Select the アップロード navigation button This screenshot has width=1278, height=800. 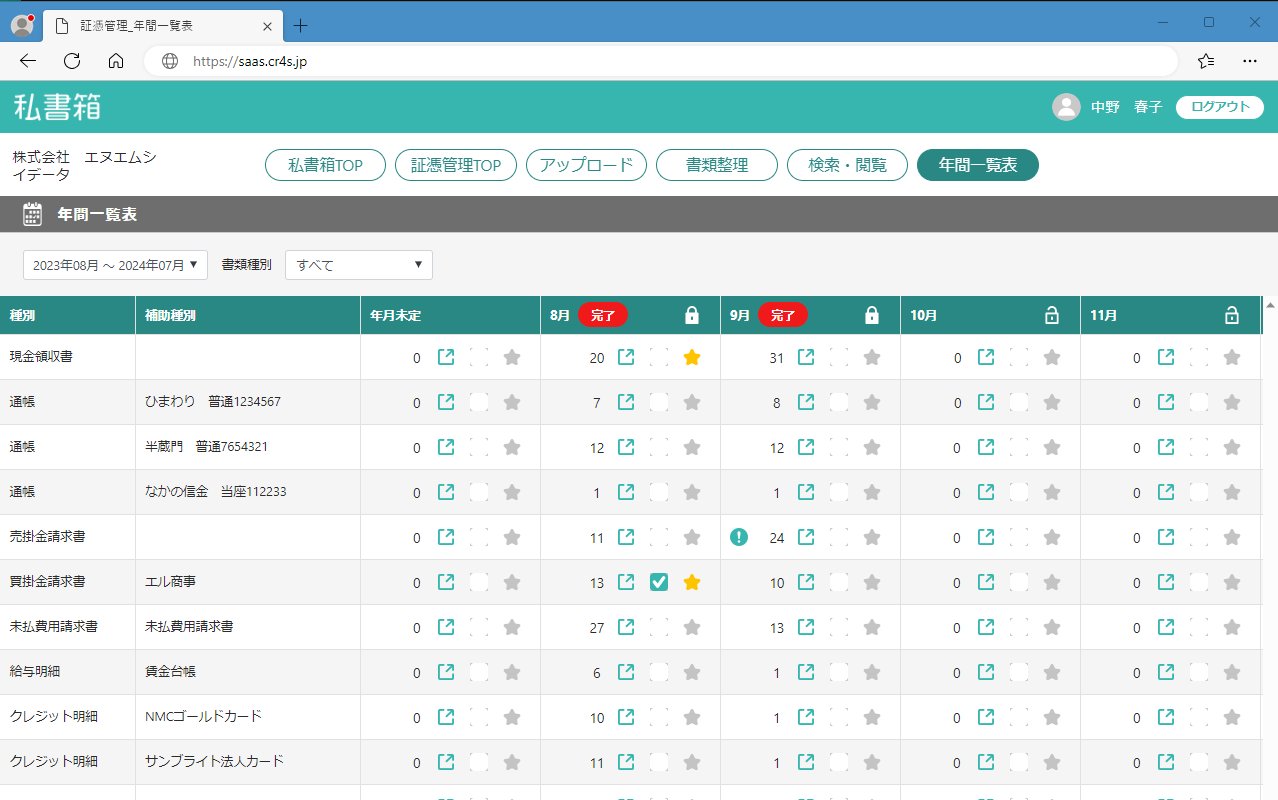(586, 165)
